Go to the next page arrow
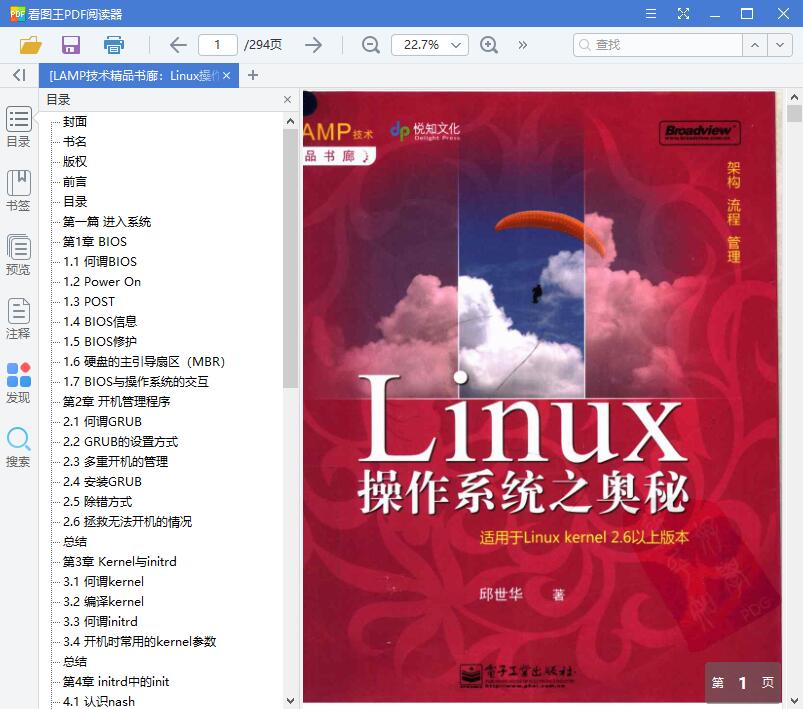 [313, 45]
